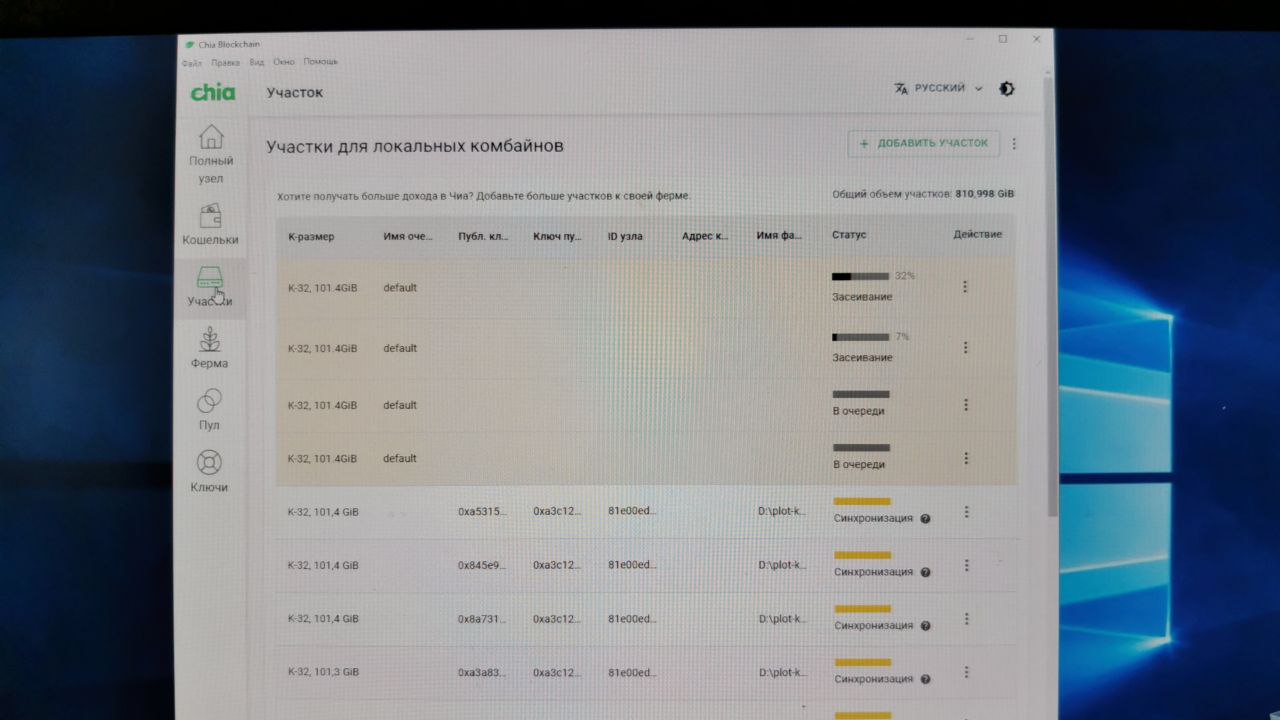Click public key 0xa5315... cell
This screenshot has height=720, width=1280.
point(482,512)
